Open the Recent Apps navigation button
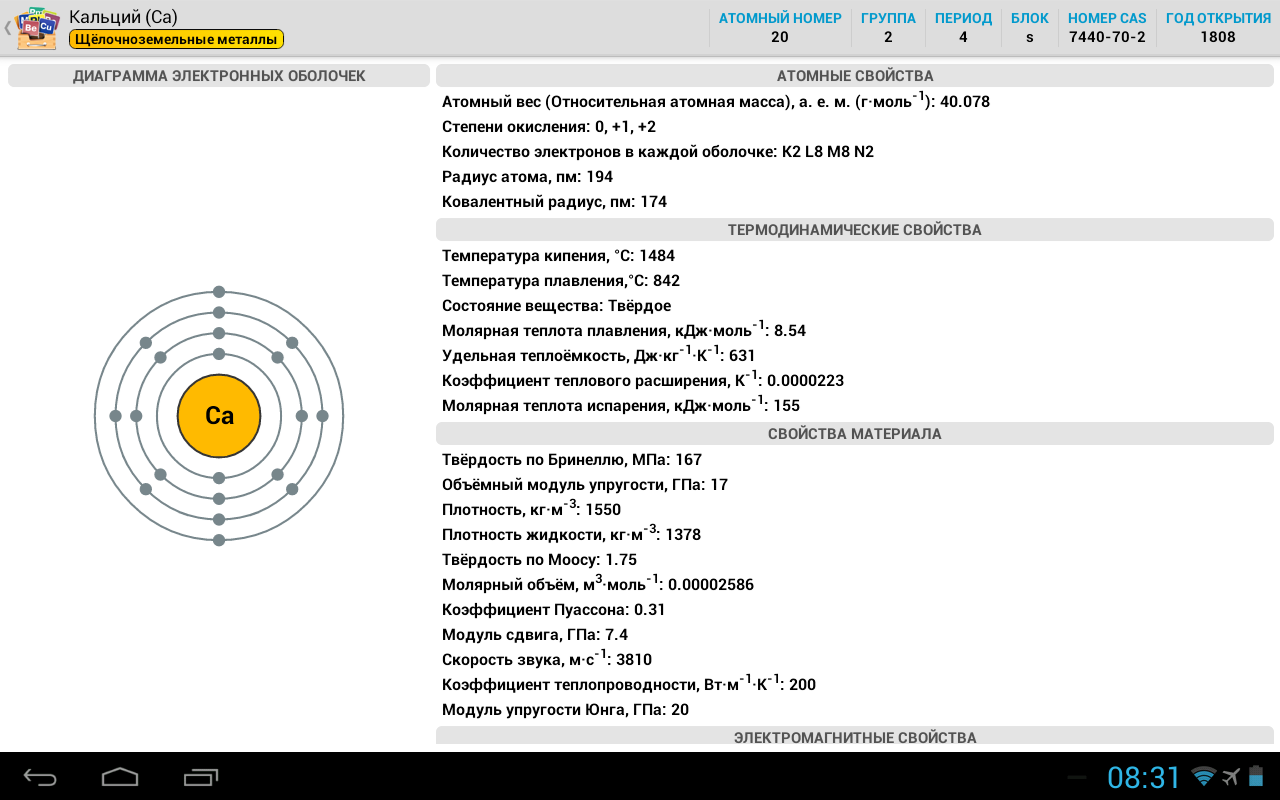 (201, 777)
